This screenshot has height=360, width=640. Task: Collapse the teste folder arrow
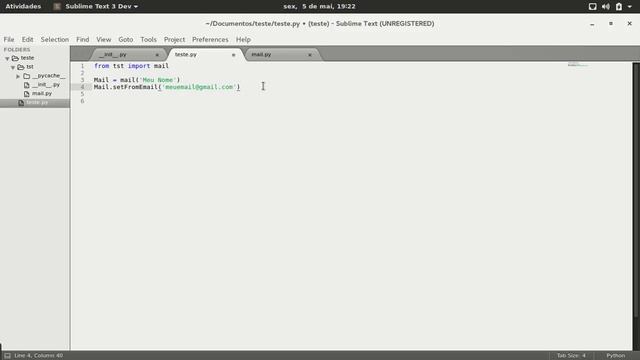7,58
